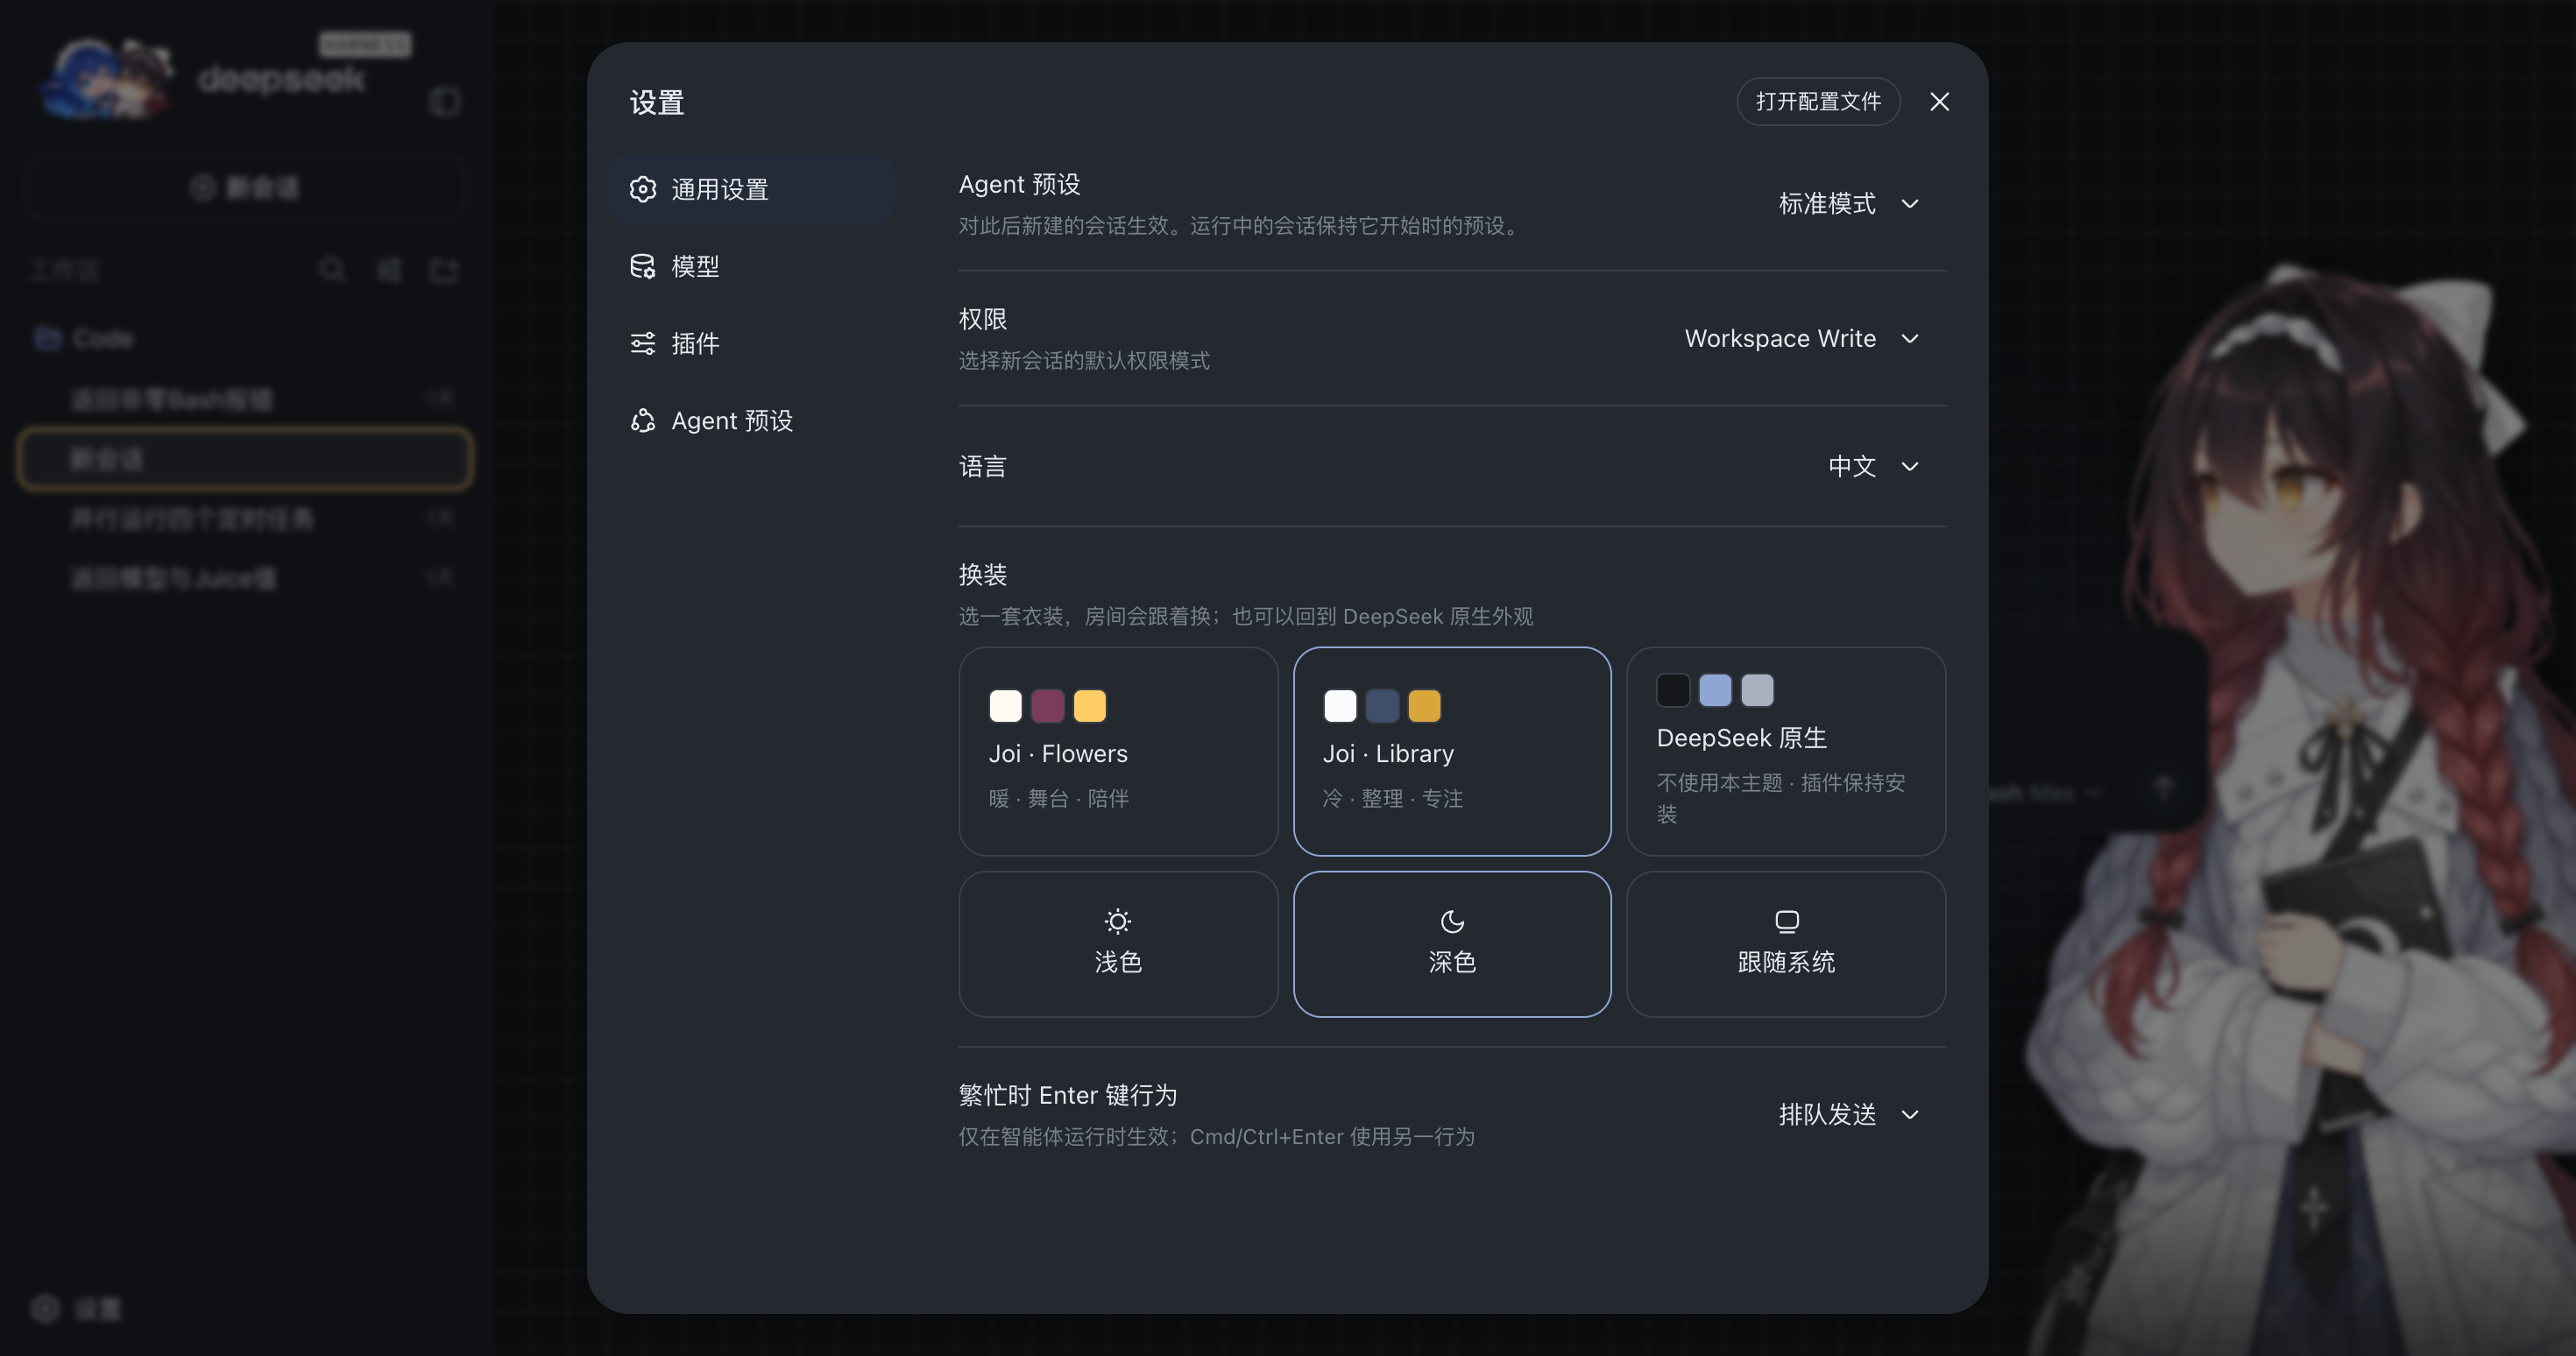Open the 权限 Workspace Write dropdown
This screenshot has height=1356, width=2576.
click(x=1802, y=339)
